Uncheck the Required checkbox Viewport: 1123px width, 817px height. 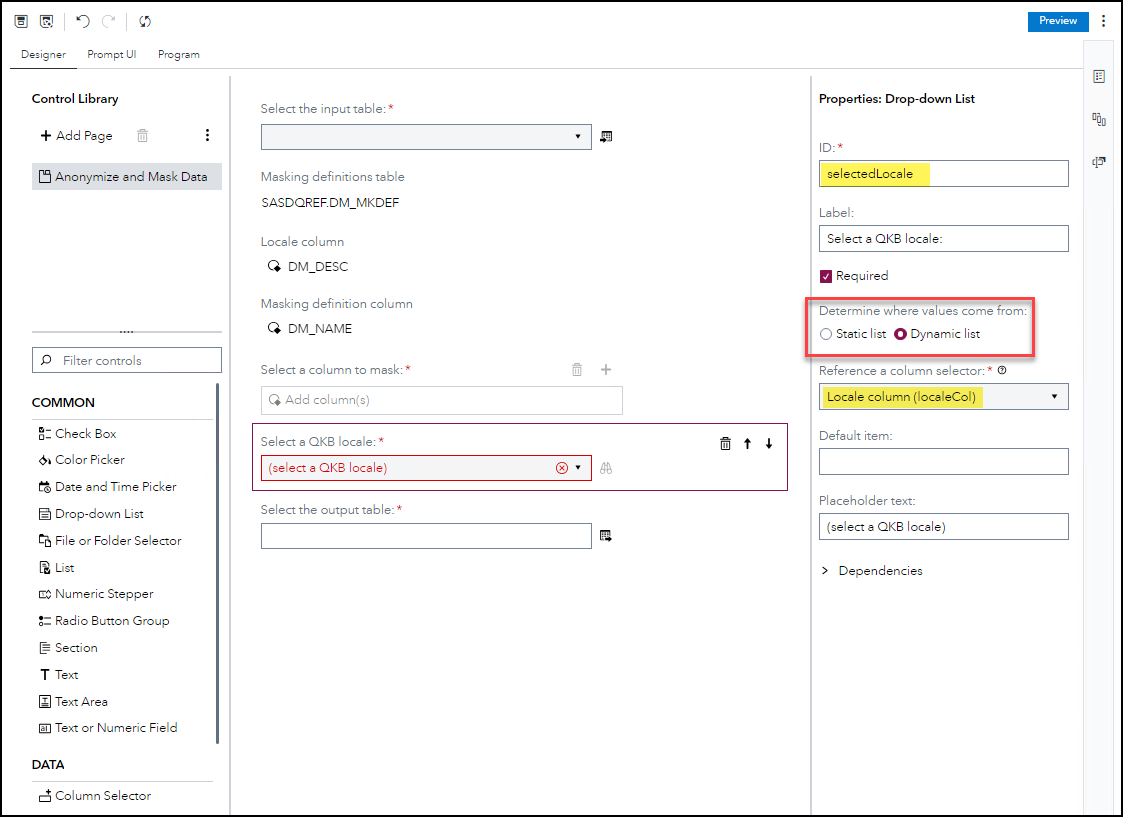(x=825, y=275)
